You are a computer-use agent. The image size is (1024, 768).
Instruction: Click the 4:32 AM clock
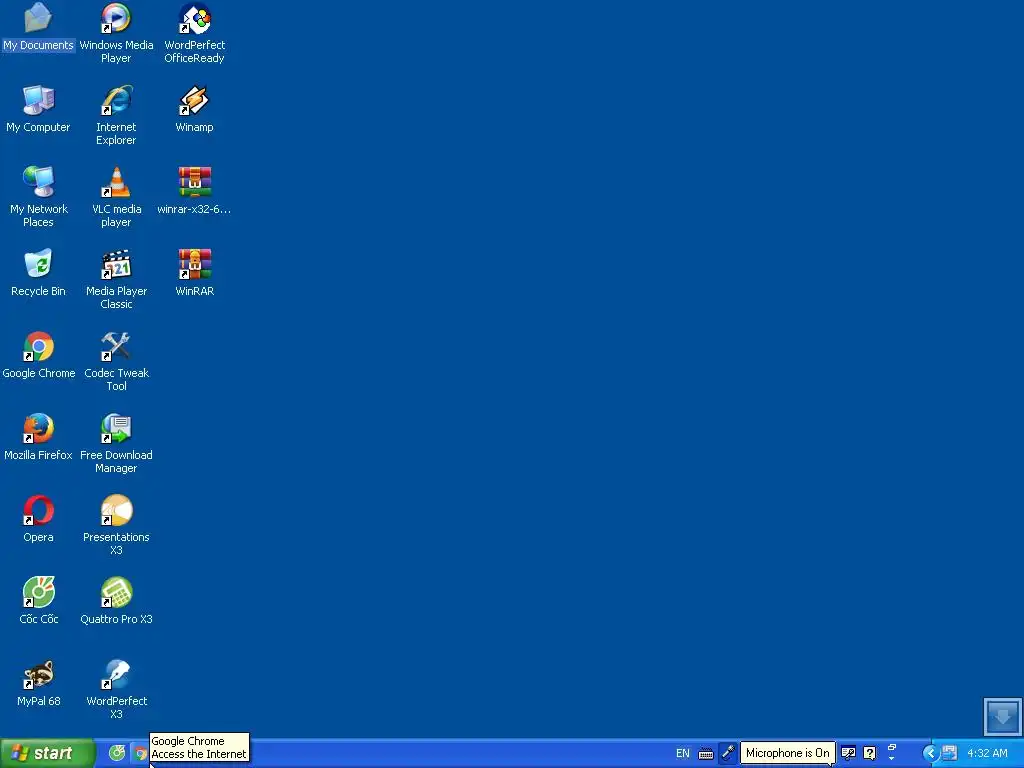(987, 753)
